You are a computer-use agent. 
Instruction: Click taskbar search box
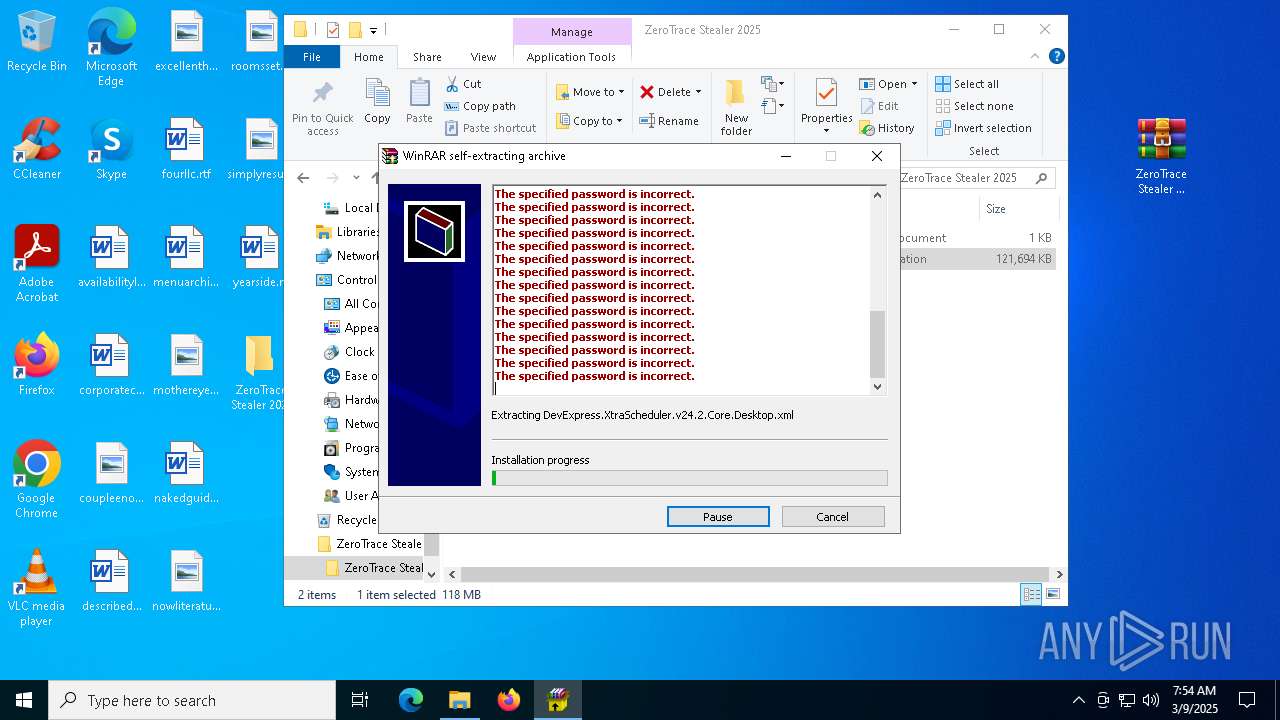tap(192, 700)
